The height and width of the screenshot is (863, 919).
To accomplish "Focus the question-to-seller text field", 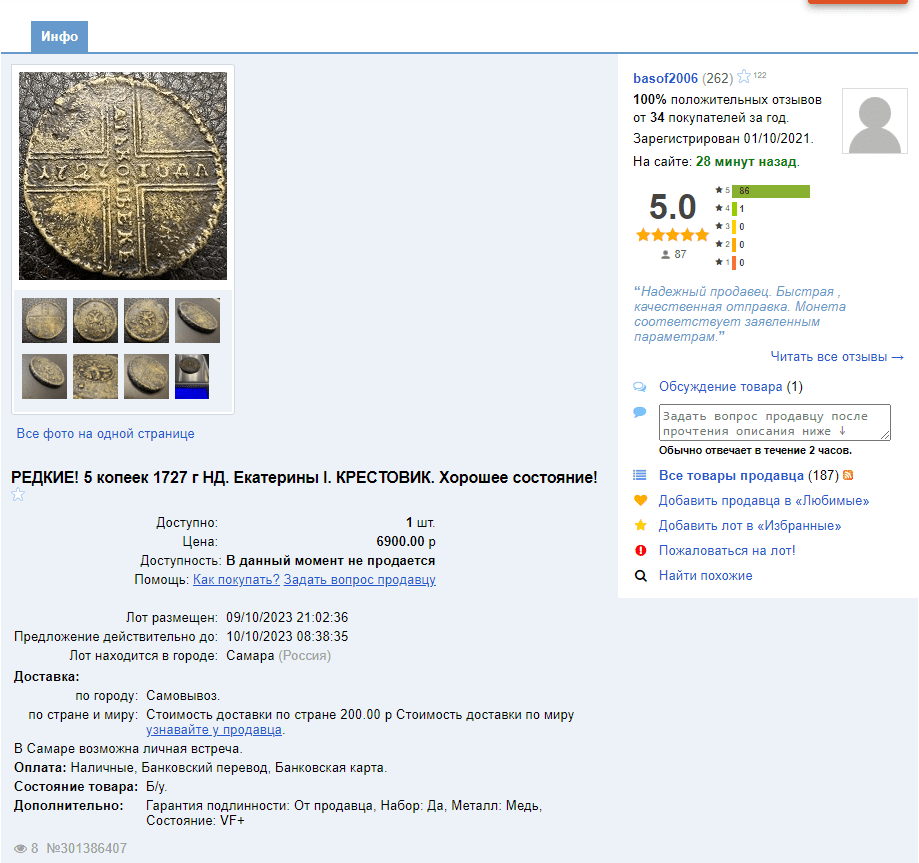I will (x=774, y=422).
